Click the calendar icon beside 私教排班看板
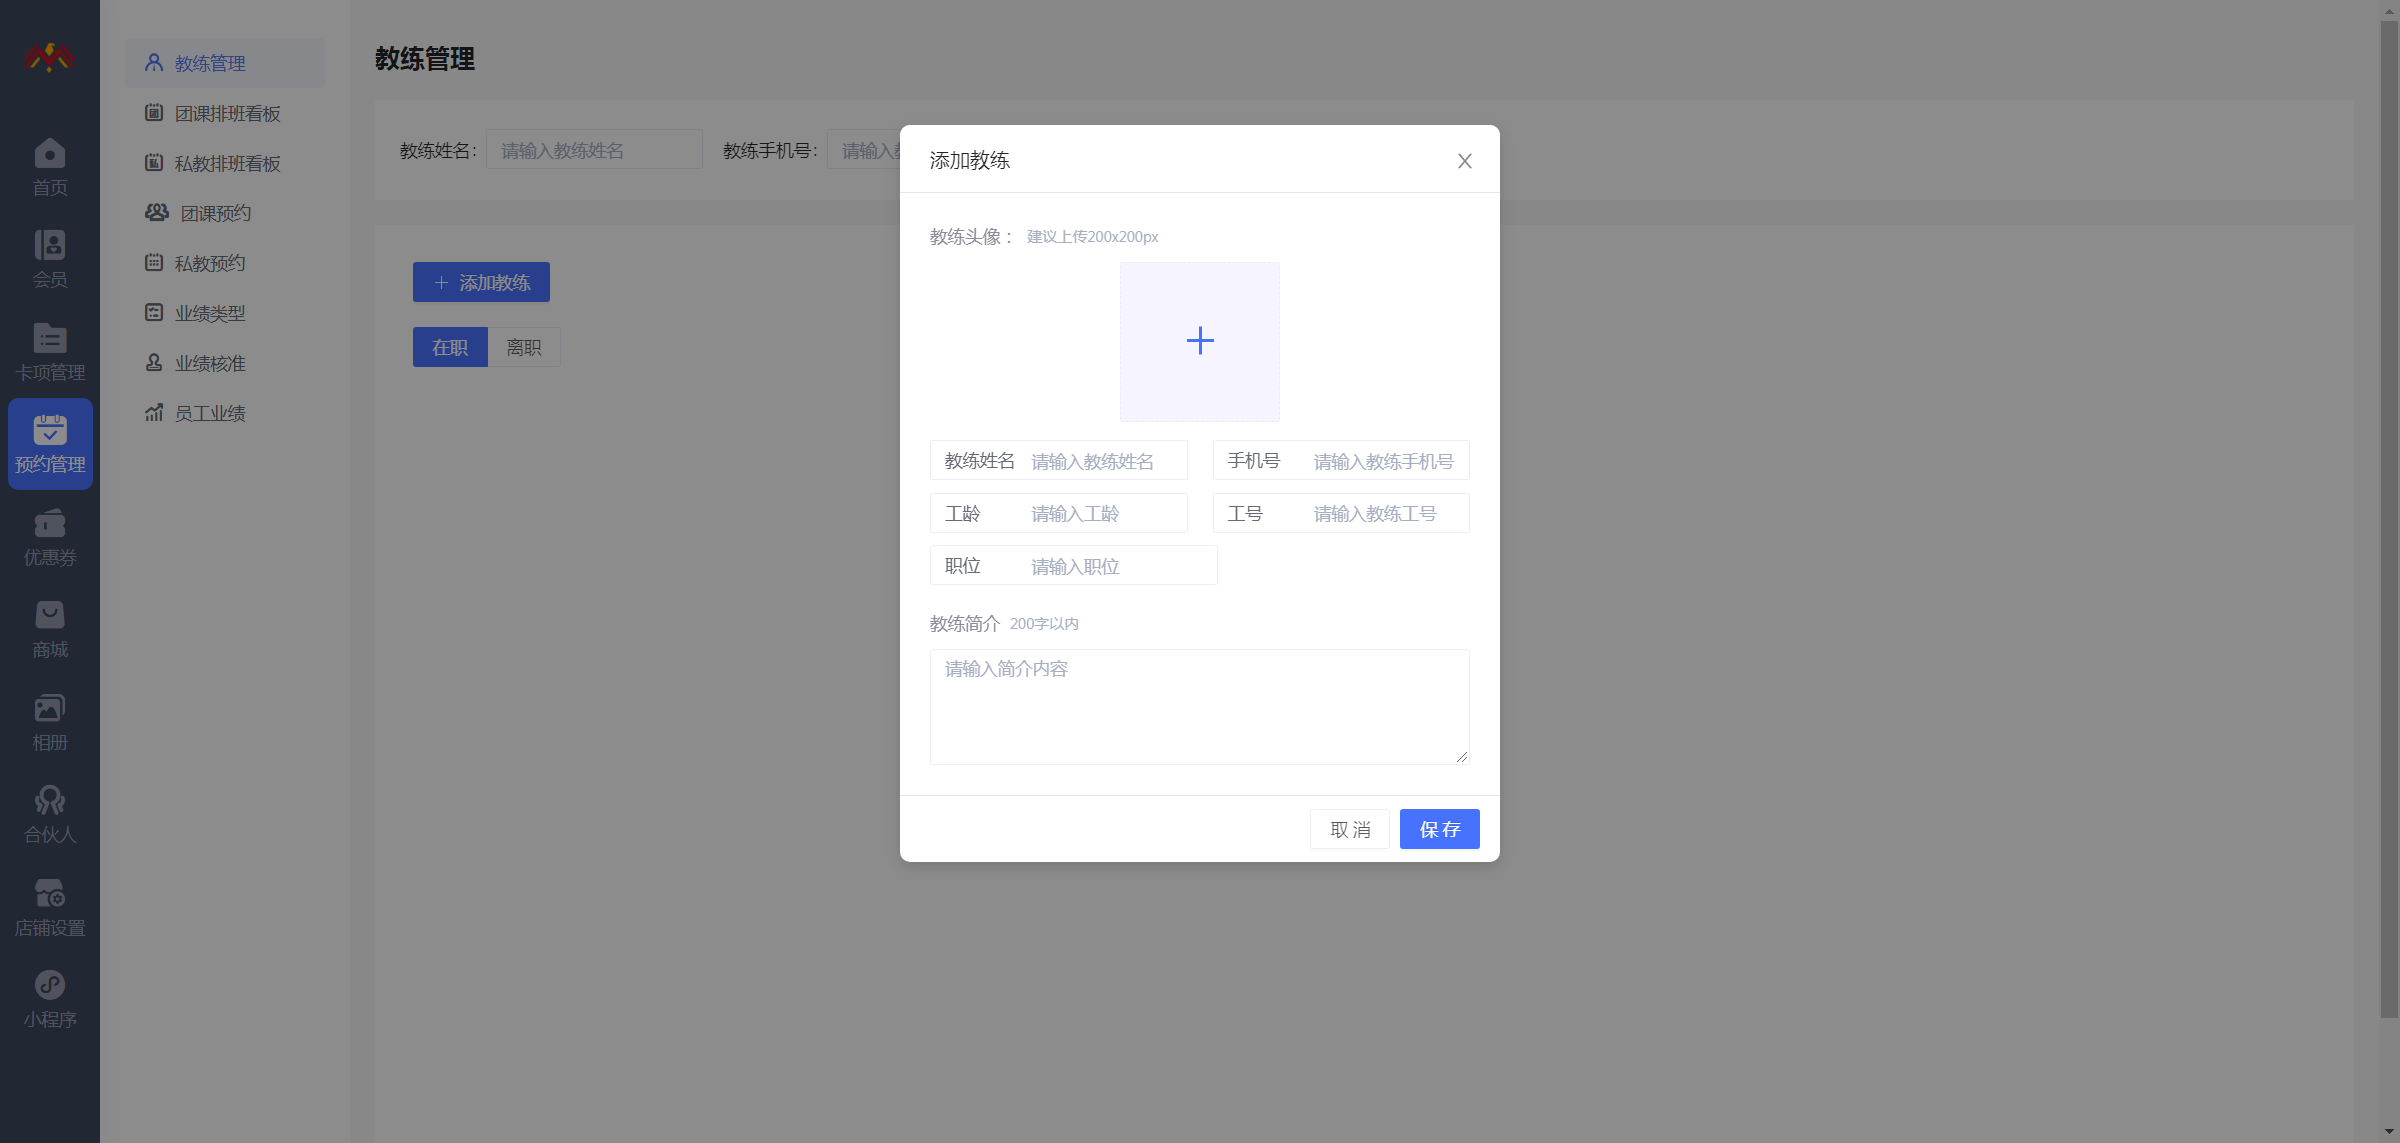The image size is (2400, 1143). pos(154,163)
